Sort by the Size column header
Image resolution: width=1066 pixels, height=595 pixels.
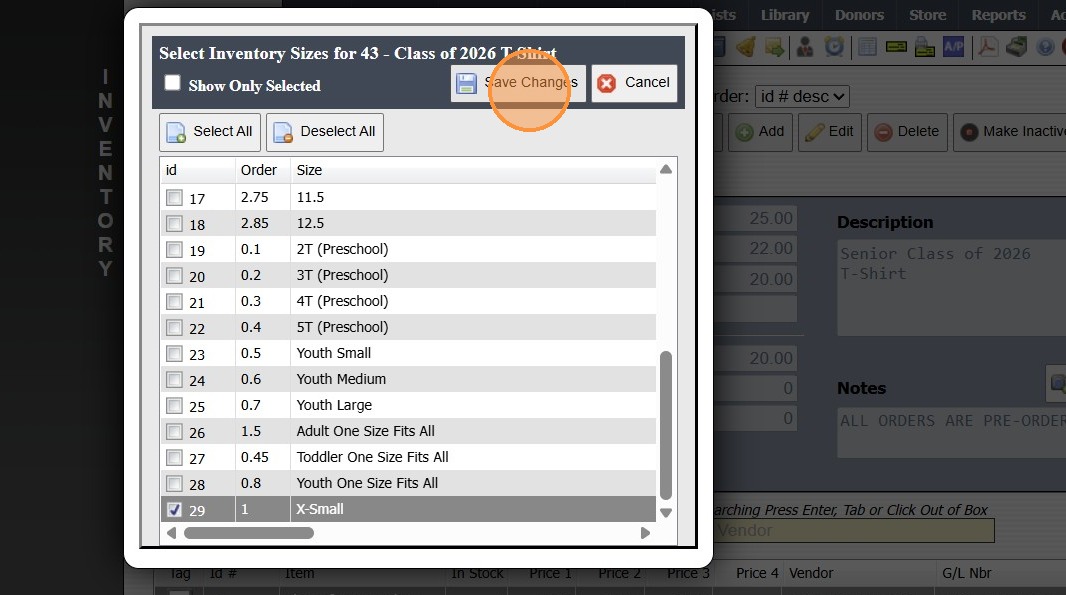[x=473, y=170]
